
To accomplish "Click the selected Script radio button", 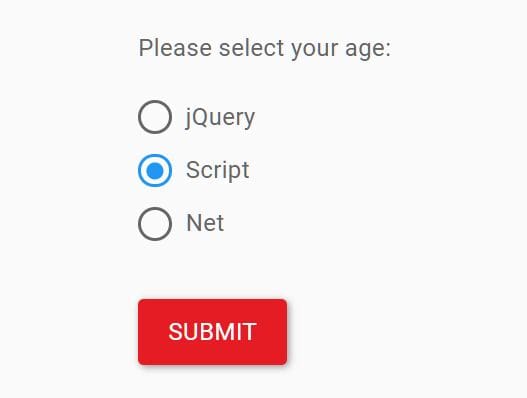I will click(155, 170).
